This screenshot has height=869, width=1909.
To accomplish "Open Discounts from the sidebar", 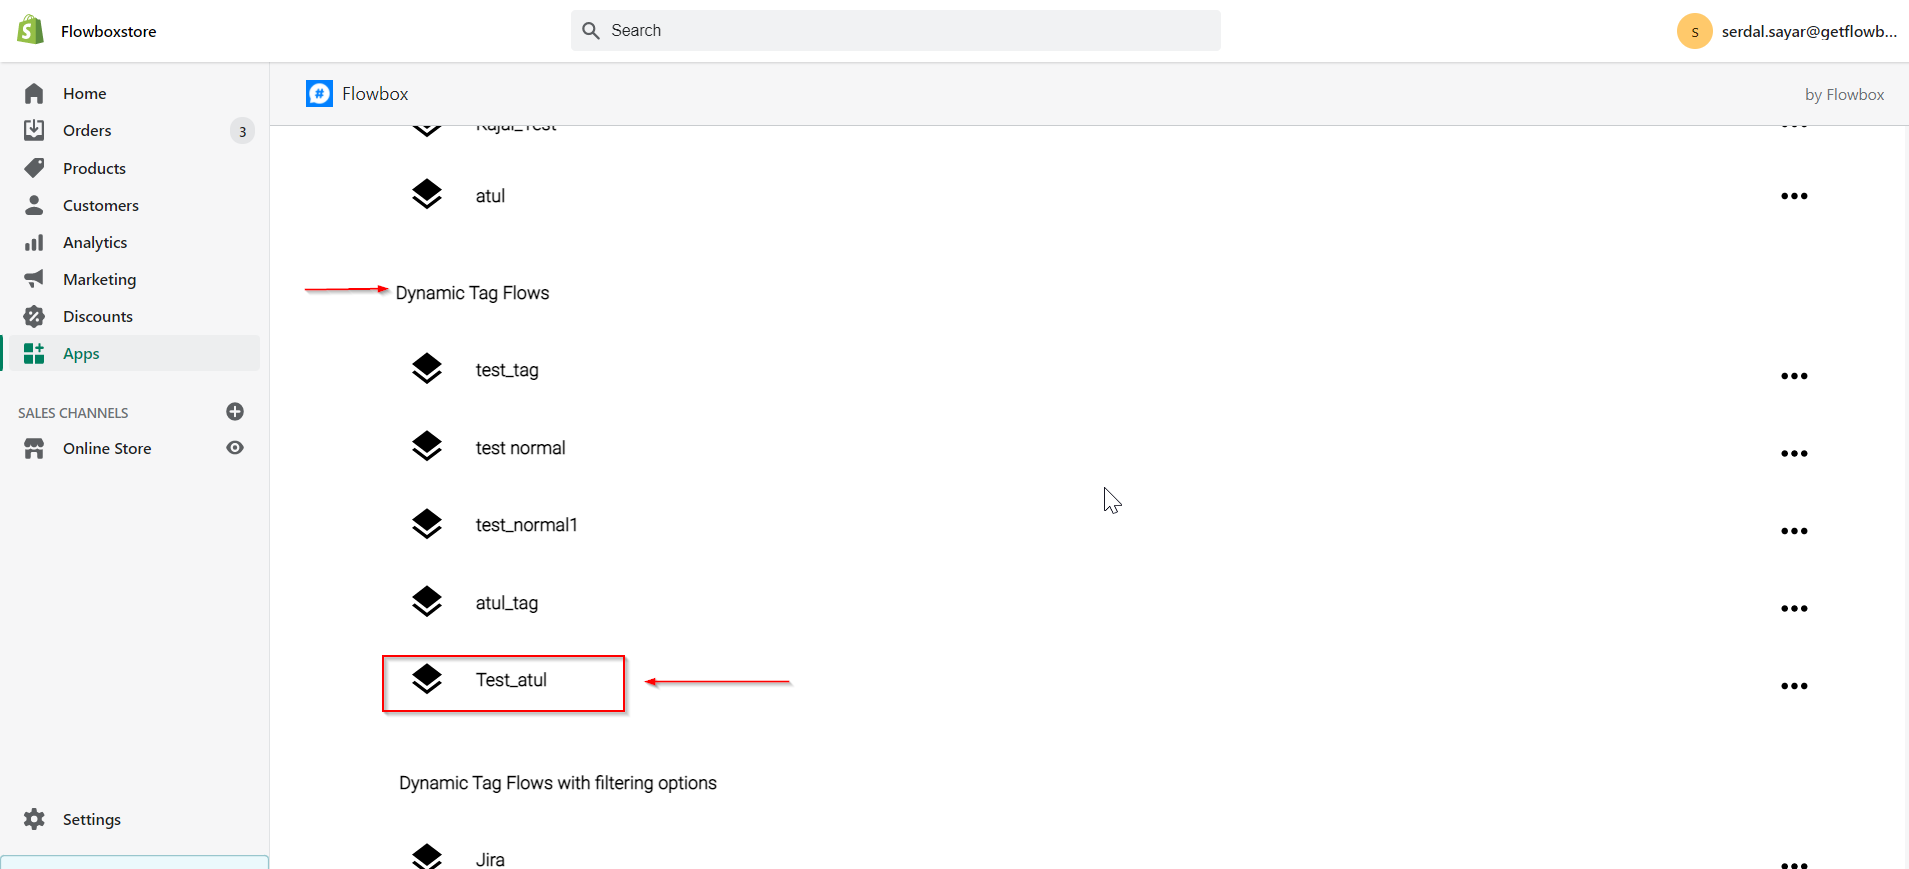I will 97,316.
